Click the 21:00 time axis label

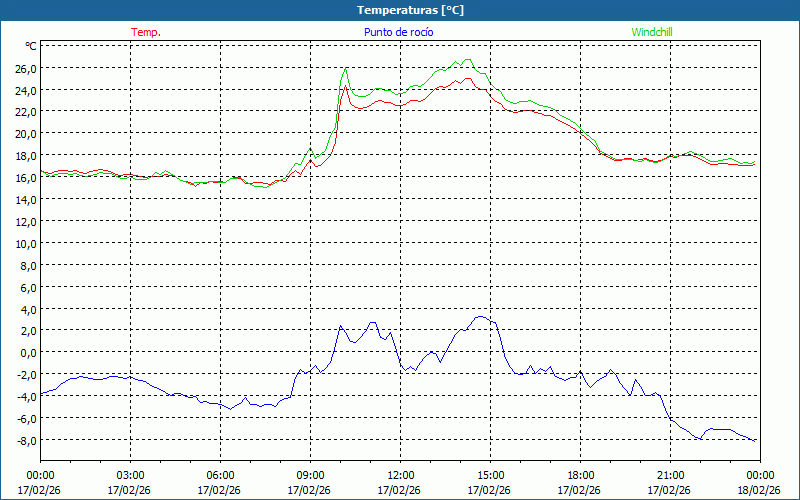click(x=670, y=475)
